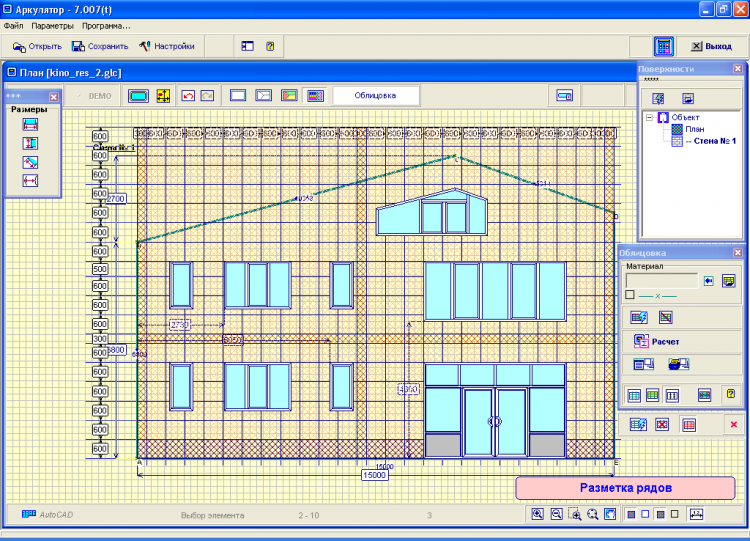750x541 pixels.
Task: Click the Сохранить toolbar button
Action: click(100, 46)
